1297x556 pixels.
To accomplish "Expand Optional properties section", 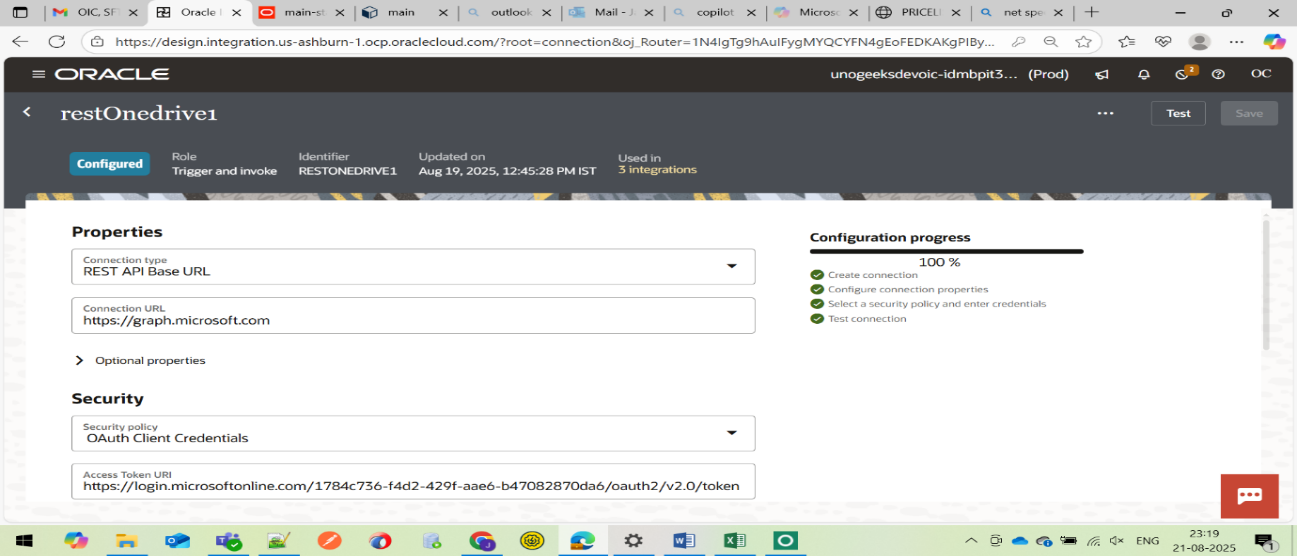I will [140, 360].
